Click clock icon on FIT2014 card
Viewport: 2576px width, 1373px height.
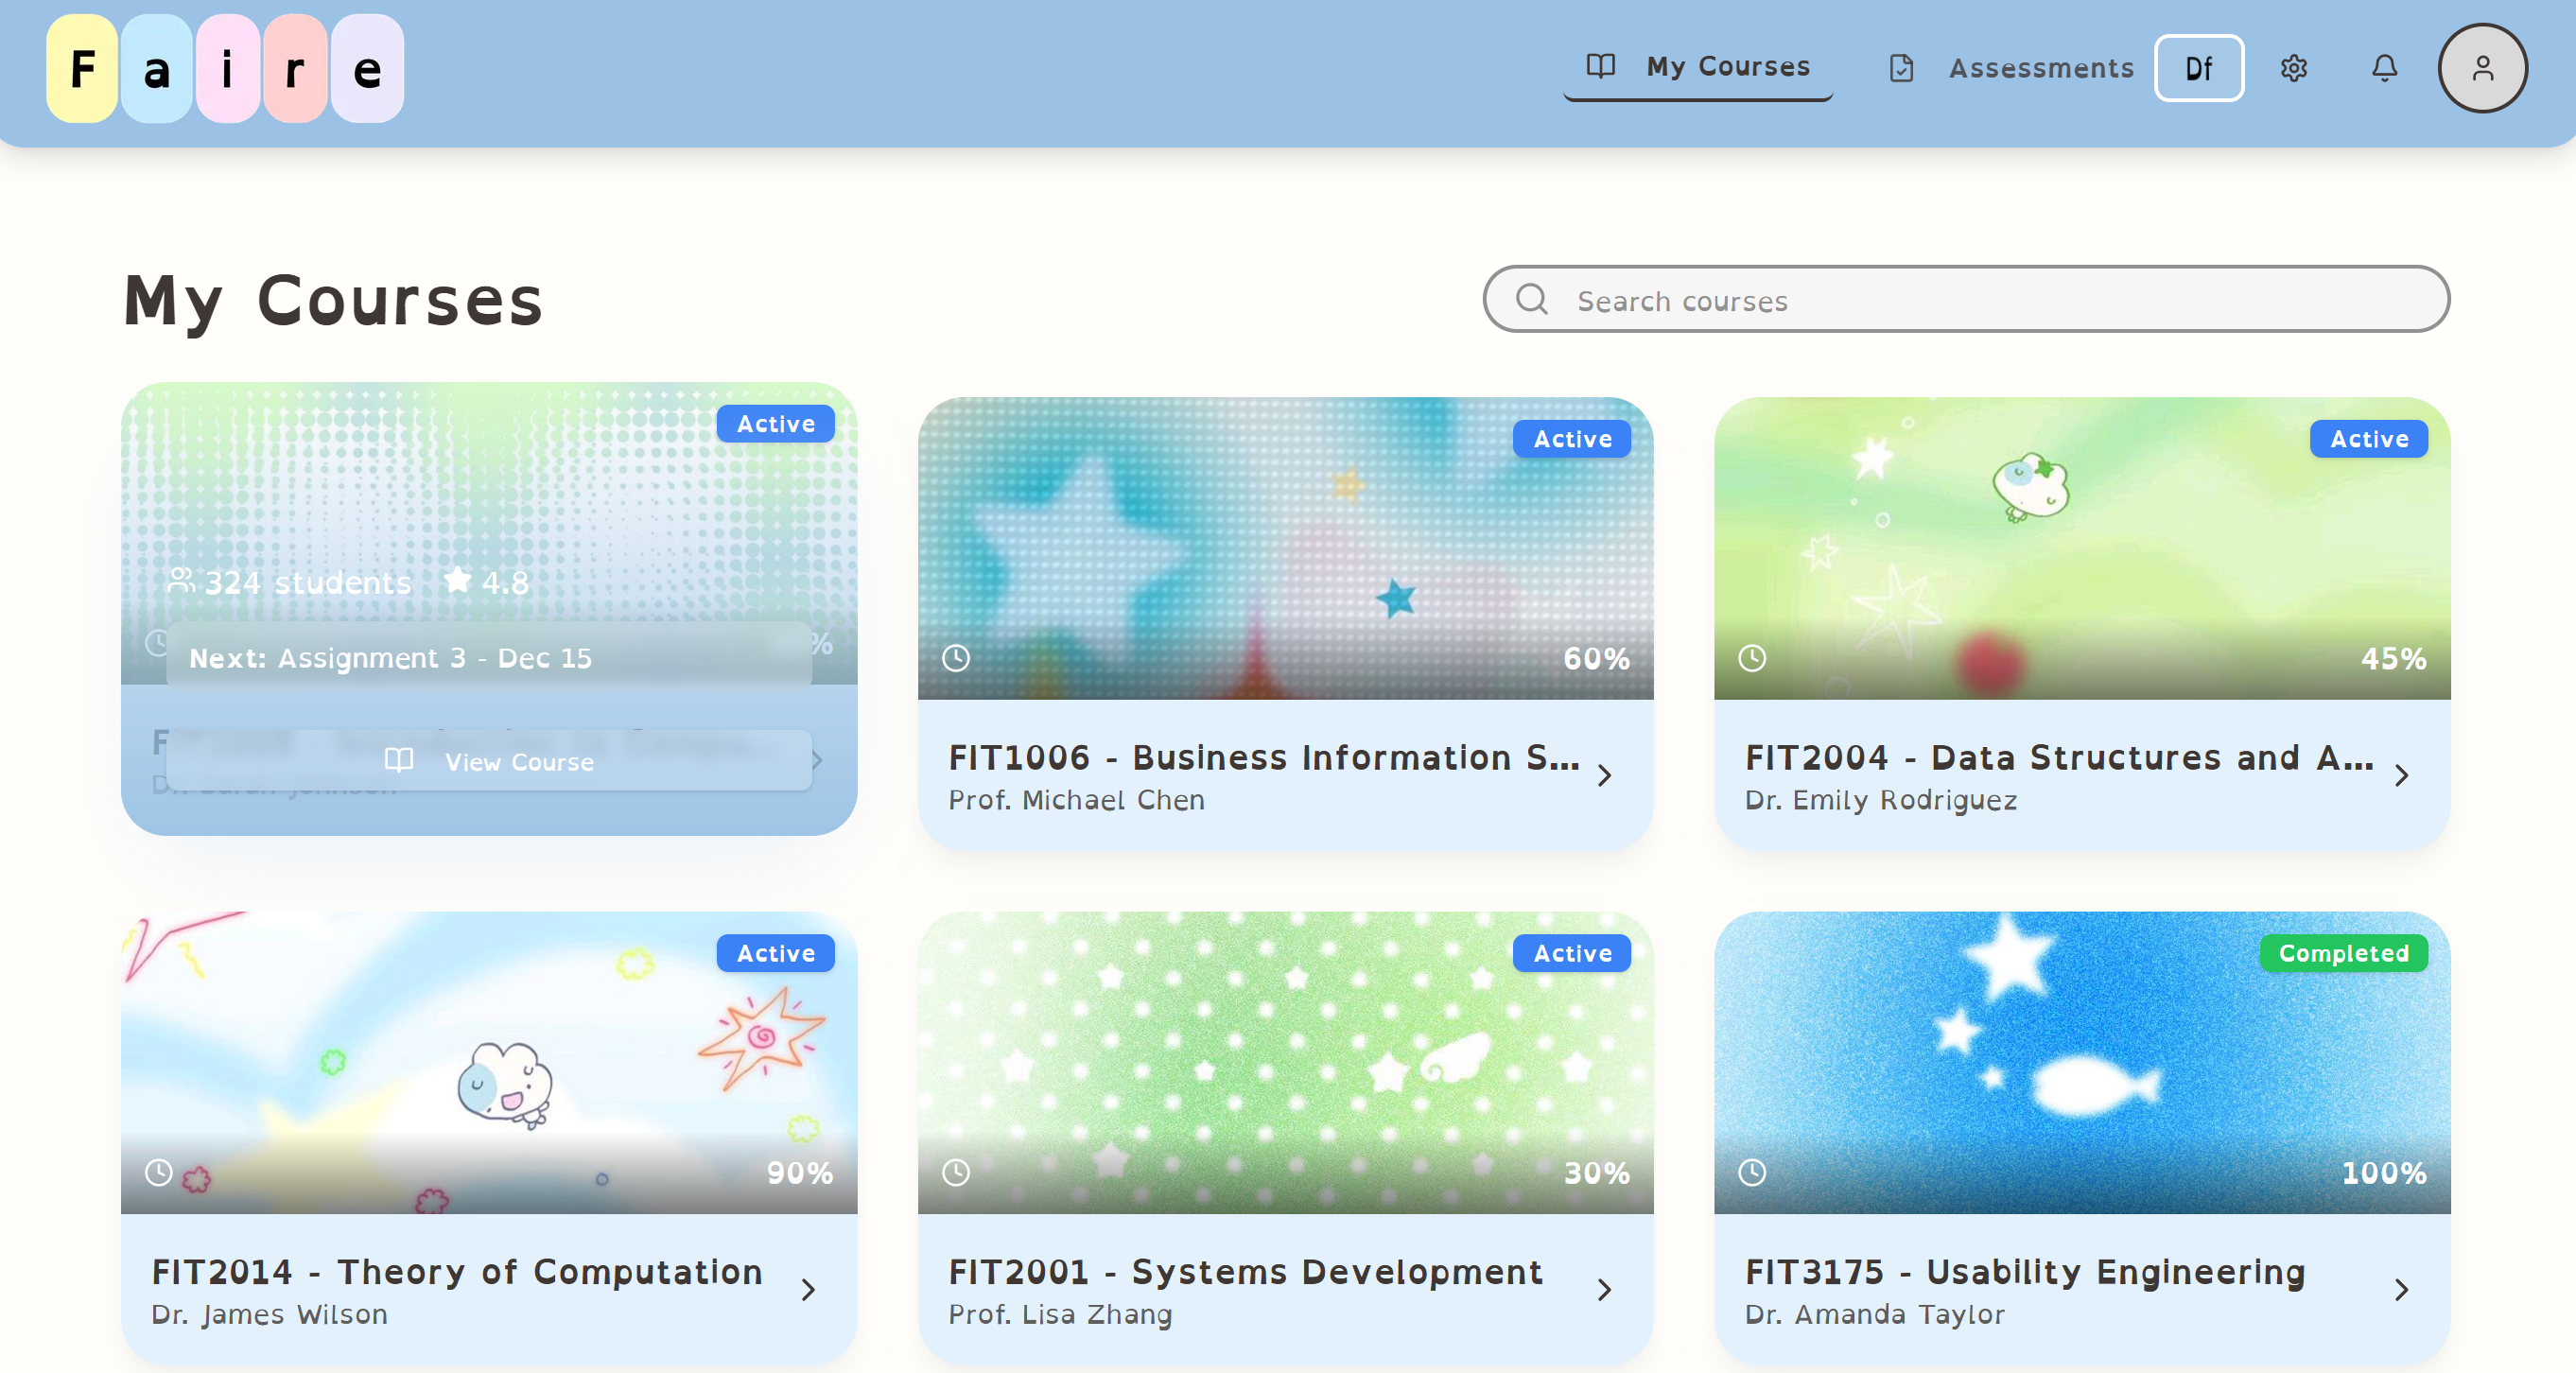pos(159,1172)
